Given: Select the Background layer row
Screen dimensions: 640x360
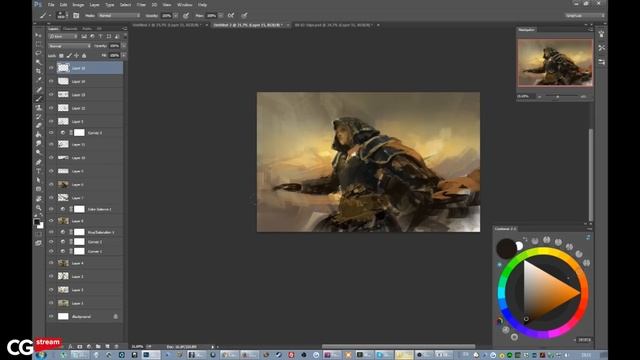Looking at the screenshot, I should tap(85, 316).
